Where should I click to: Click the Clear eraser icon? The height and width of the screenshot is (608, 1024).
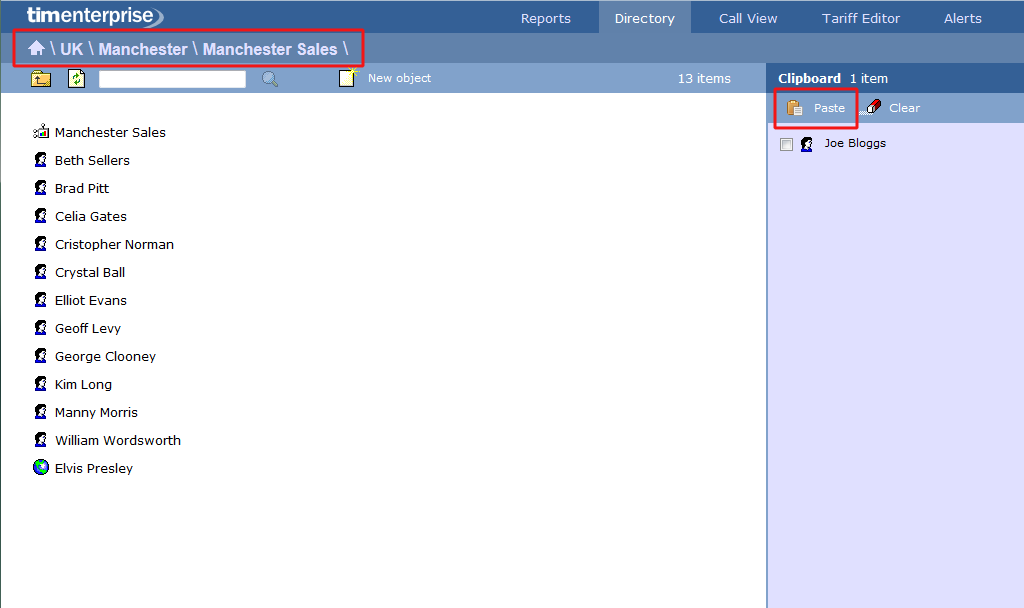[x=872, y=107]
